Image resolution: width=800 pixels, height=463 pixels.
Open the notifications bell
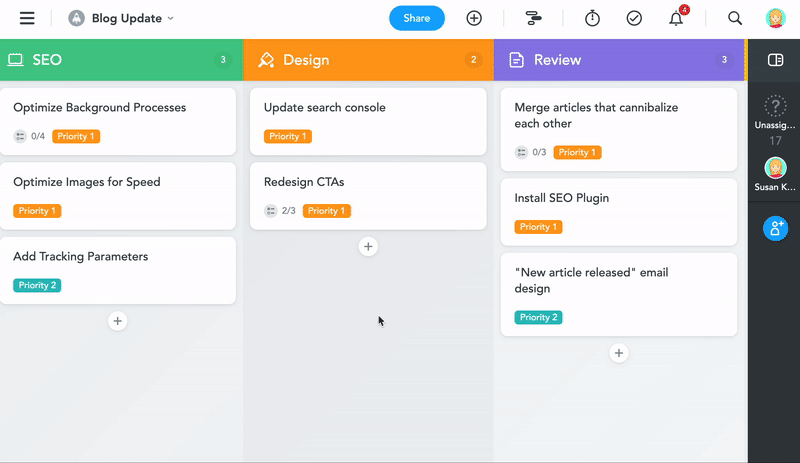[x=676, y=18]
